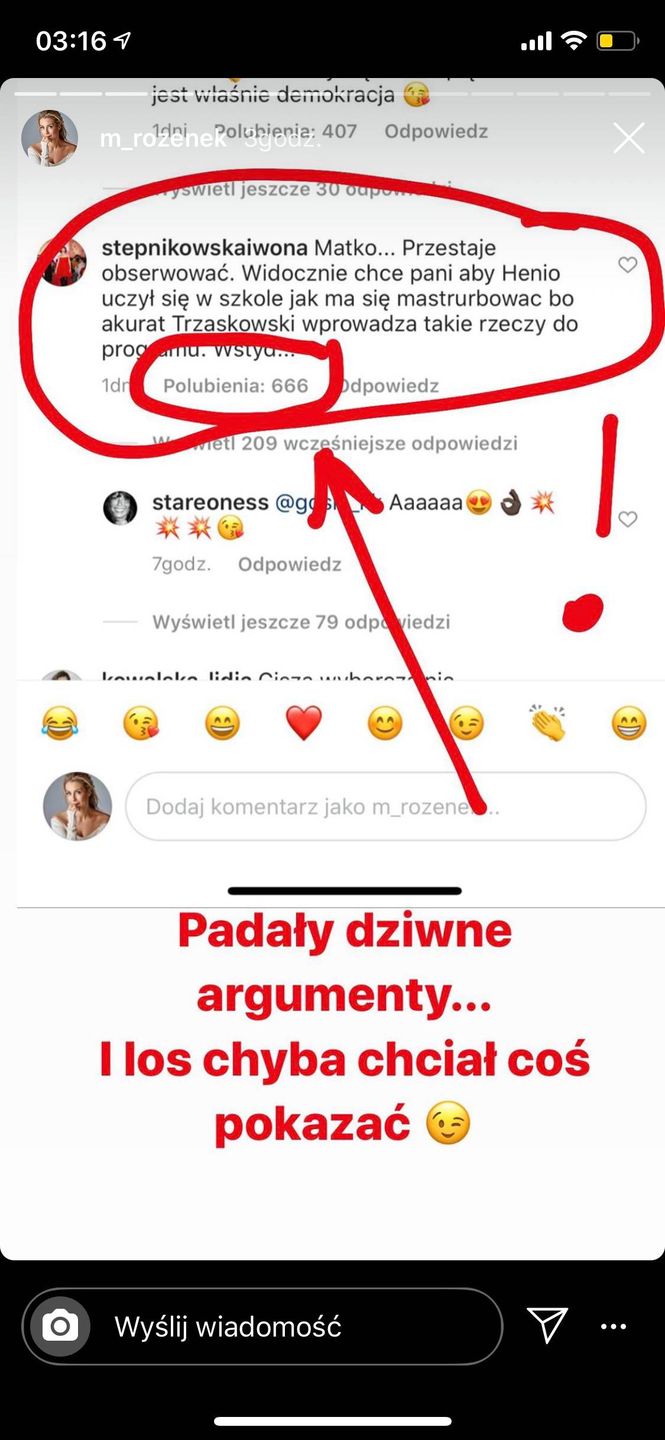665x1440 pixels.
Task: Like the stareoness reply with heart icon
Action: click(627, 519)
